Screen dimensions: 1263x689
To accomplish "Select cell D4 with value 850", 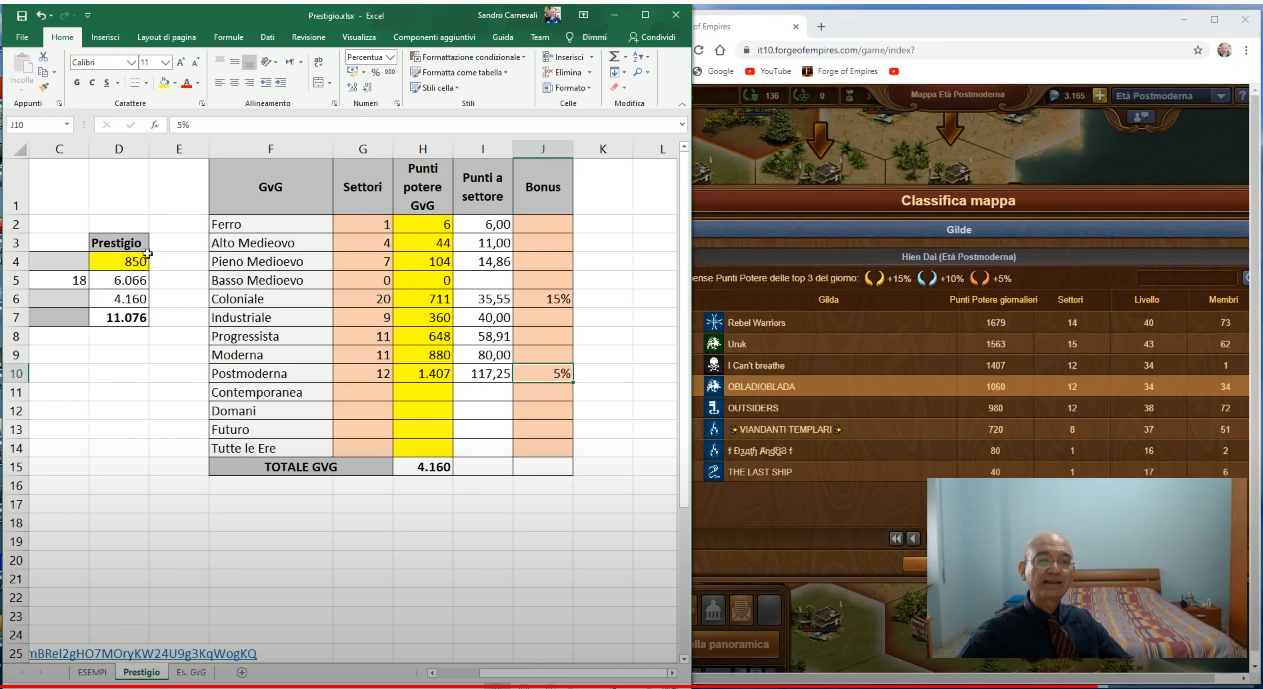I will [119, 261].
